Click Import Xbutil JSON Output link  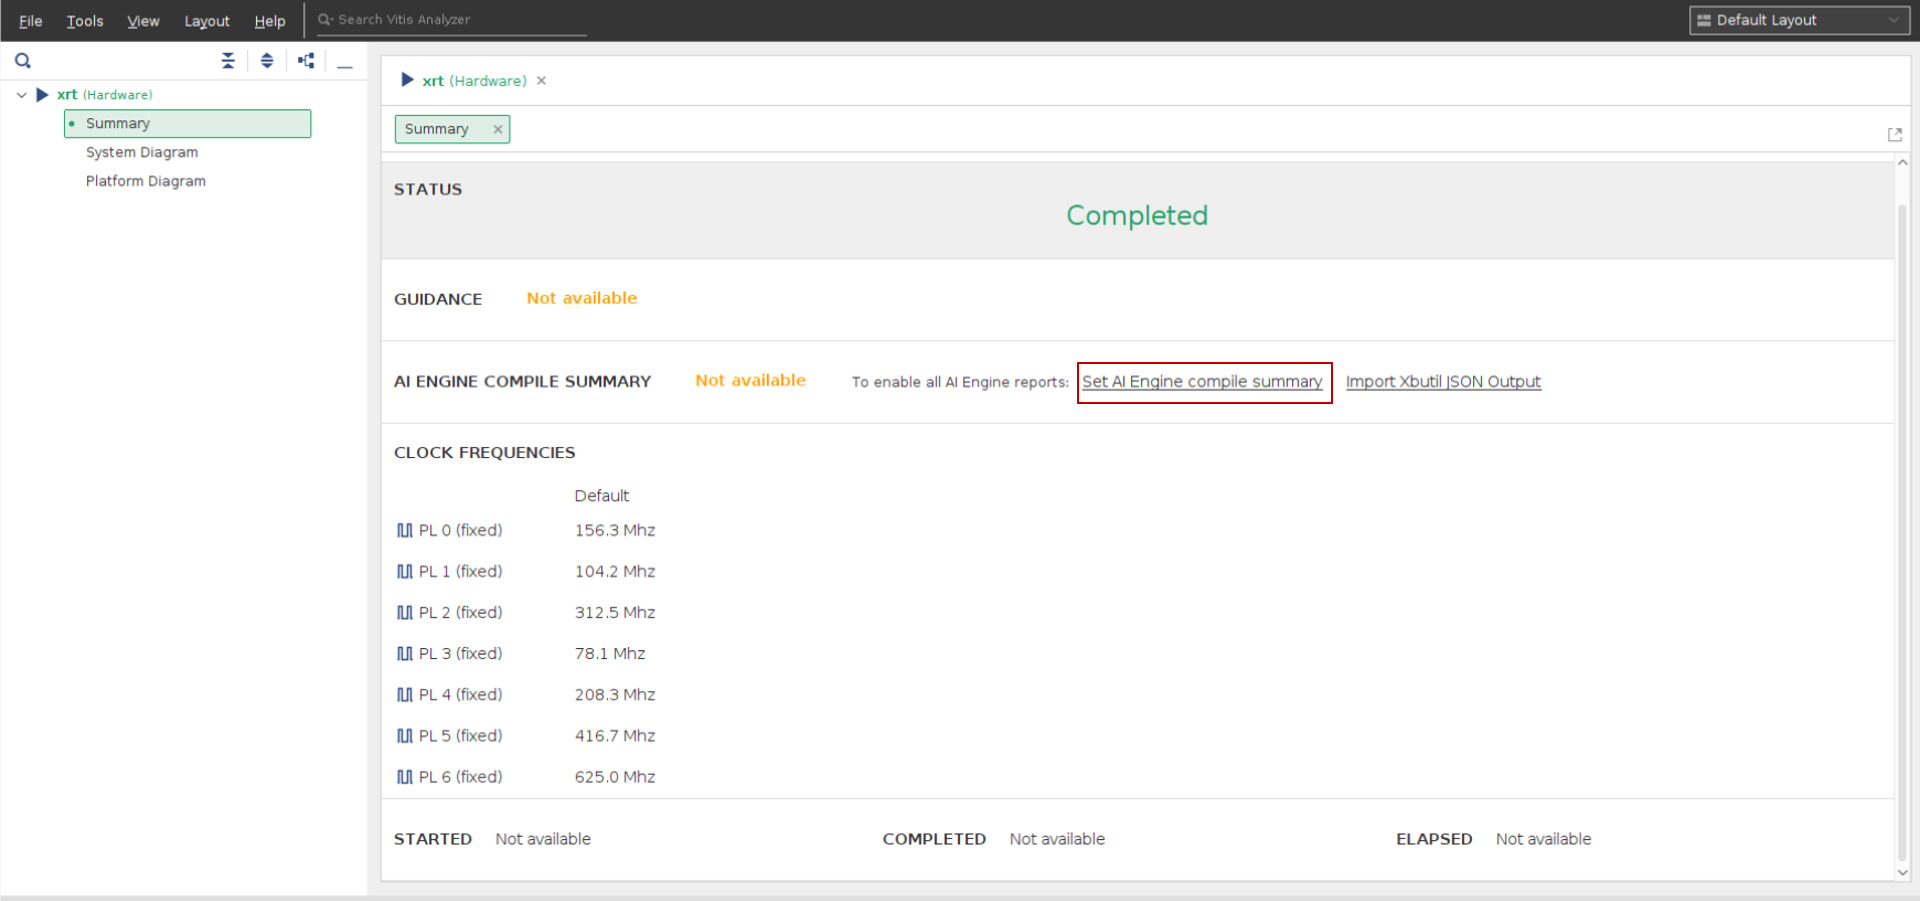[1443, 381]
